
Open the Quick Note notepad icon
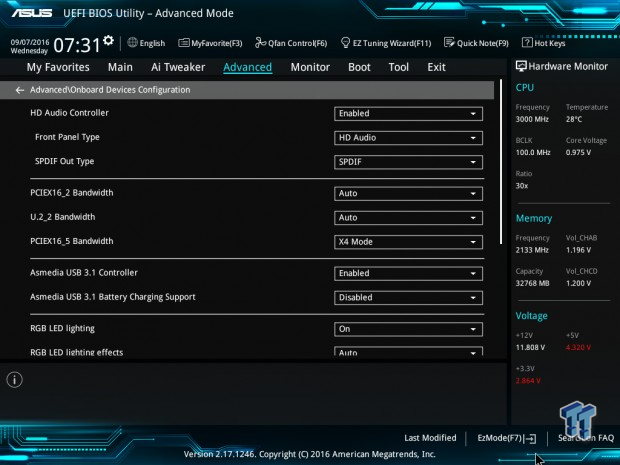point(449,42)
